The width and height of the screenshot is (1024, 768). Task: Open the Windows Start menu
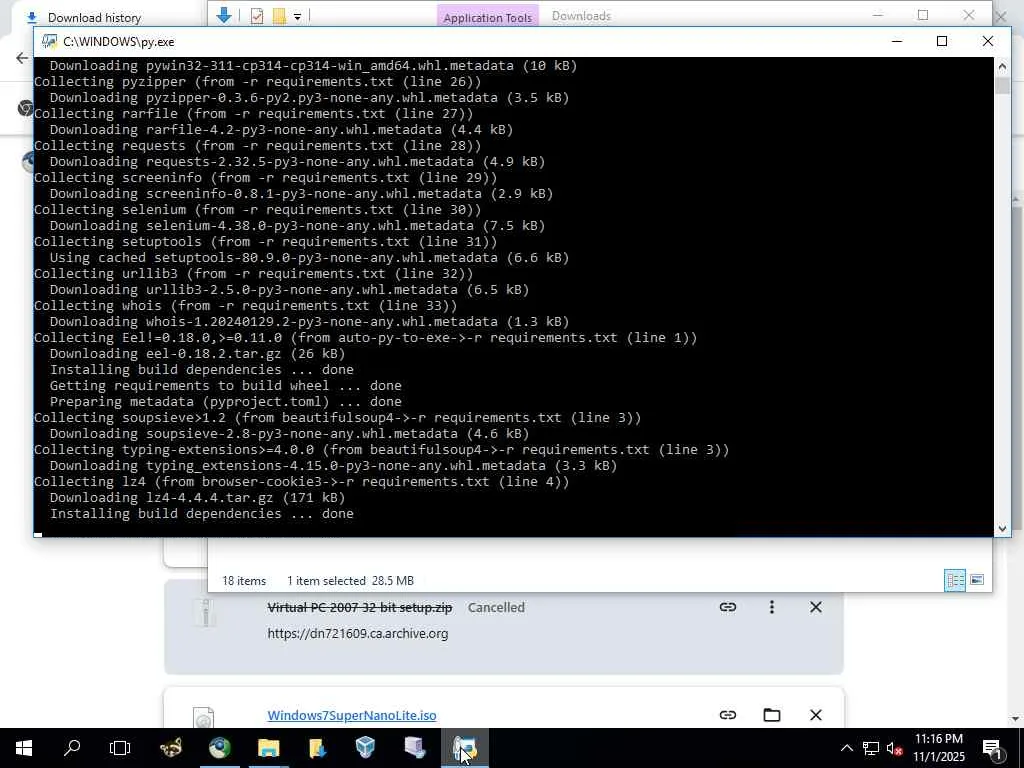click(24, 748)
